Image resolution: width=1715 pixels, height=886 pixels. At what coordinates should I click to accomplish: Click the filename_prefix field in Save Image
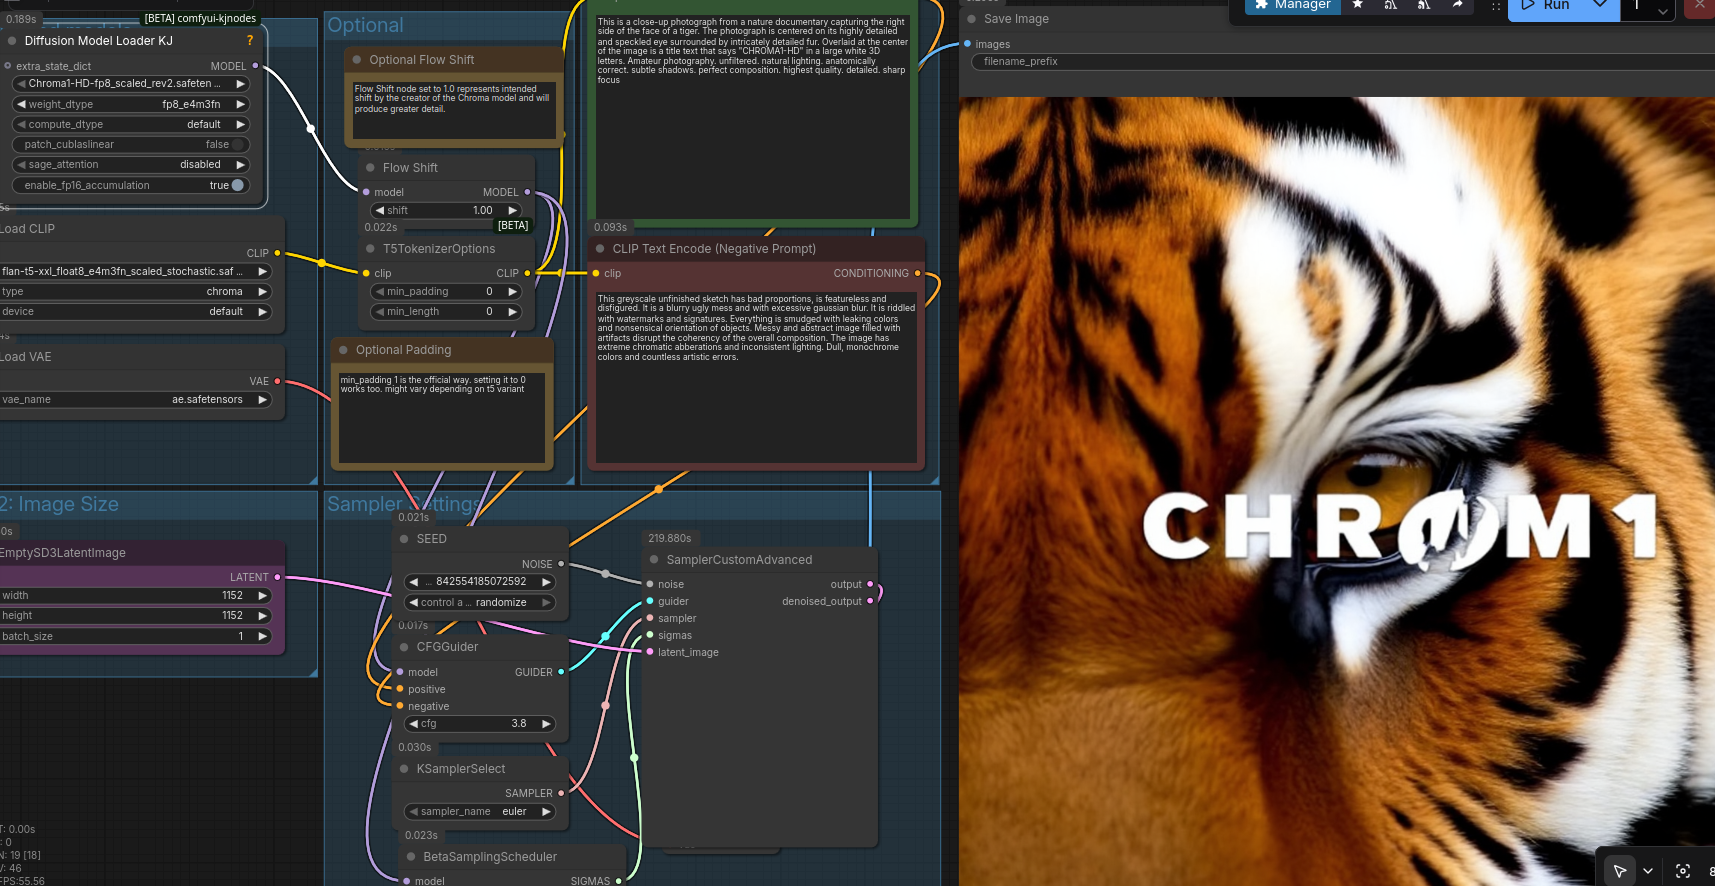coord(1343,62)
